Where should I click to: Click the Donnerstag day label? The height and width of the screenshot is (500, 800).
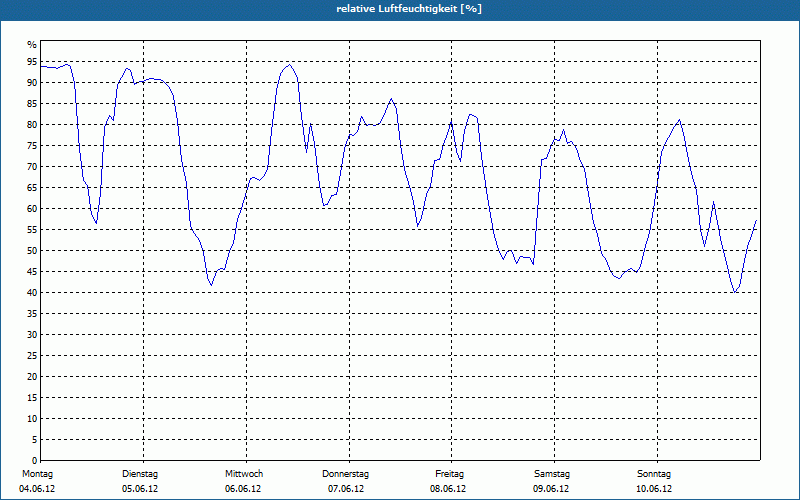point(345,474)
